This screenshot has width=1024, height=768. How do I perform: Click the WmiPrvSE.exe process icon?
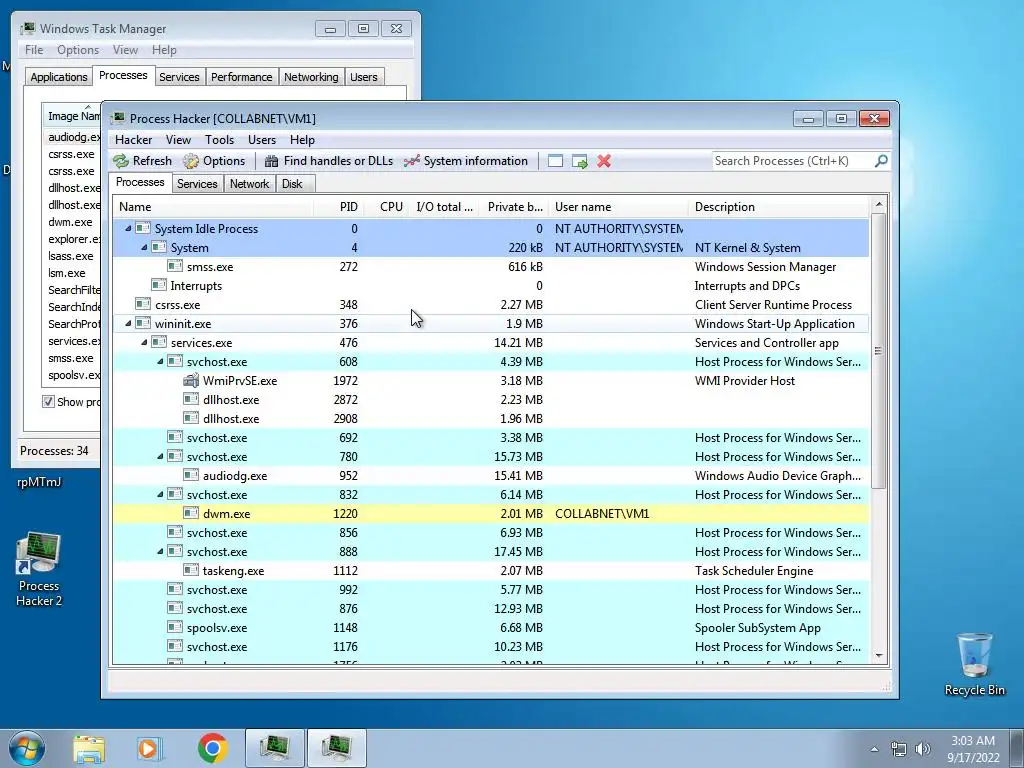coord(191,380)
